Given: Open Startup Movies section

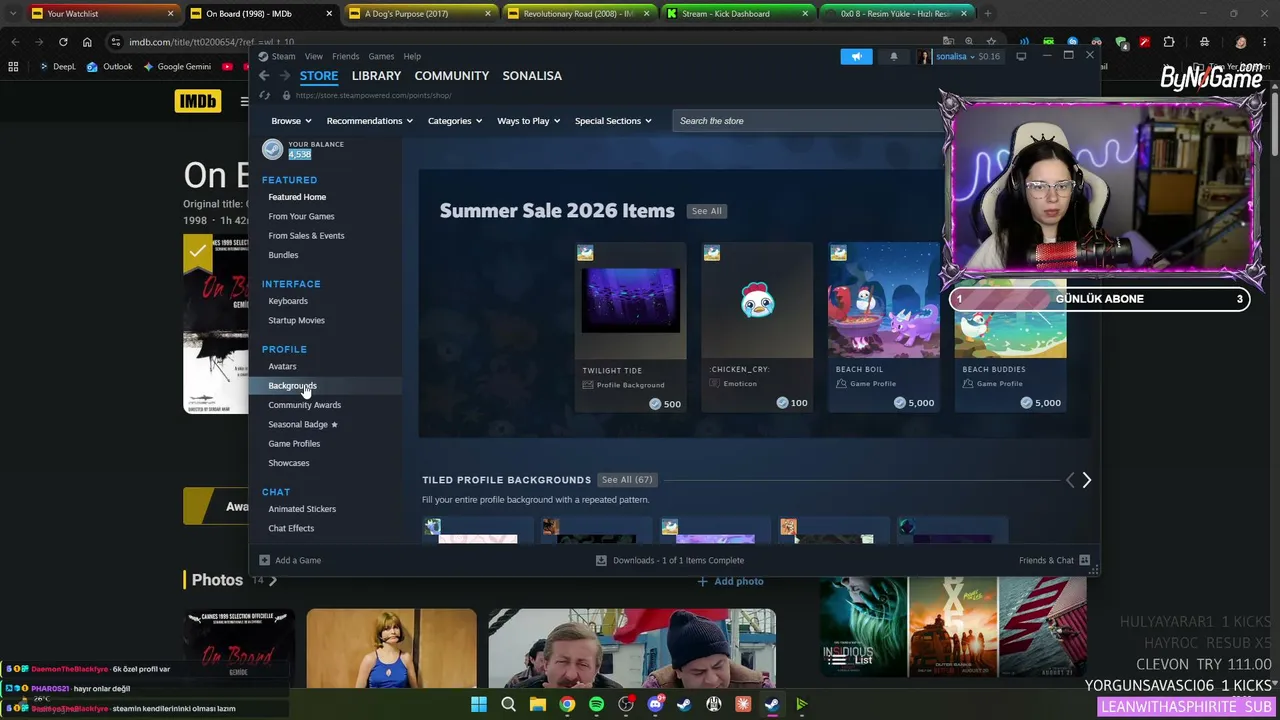Looking at the screenshot, I should click(x=296, y=320).
